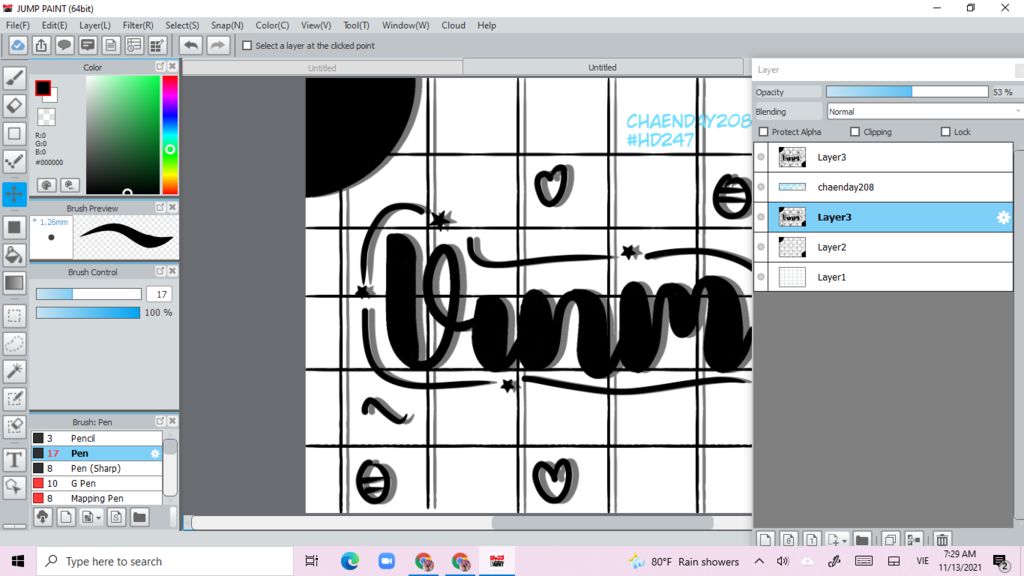Check the Lock checkbox
Image resolution: width=1024 pixels, height=576 pixels.
click(x=946, y=132)
